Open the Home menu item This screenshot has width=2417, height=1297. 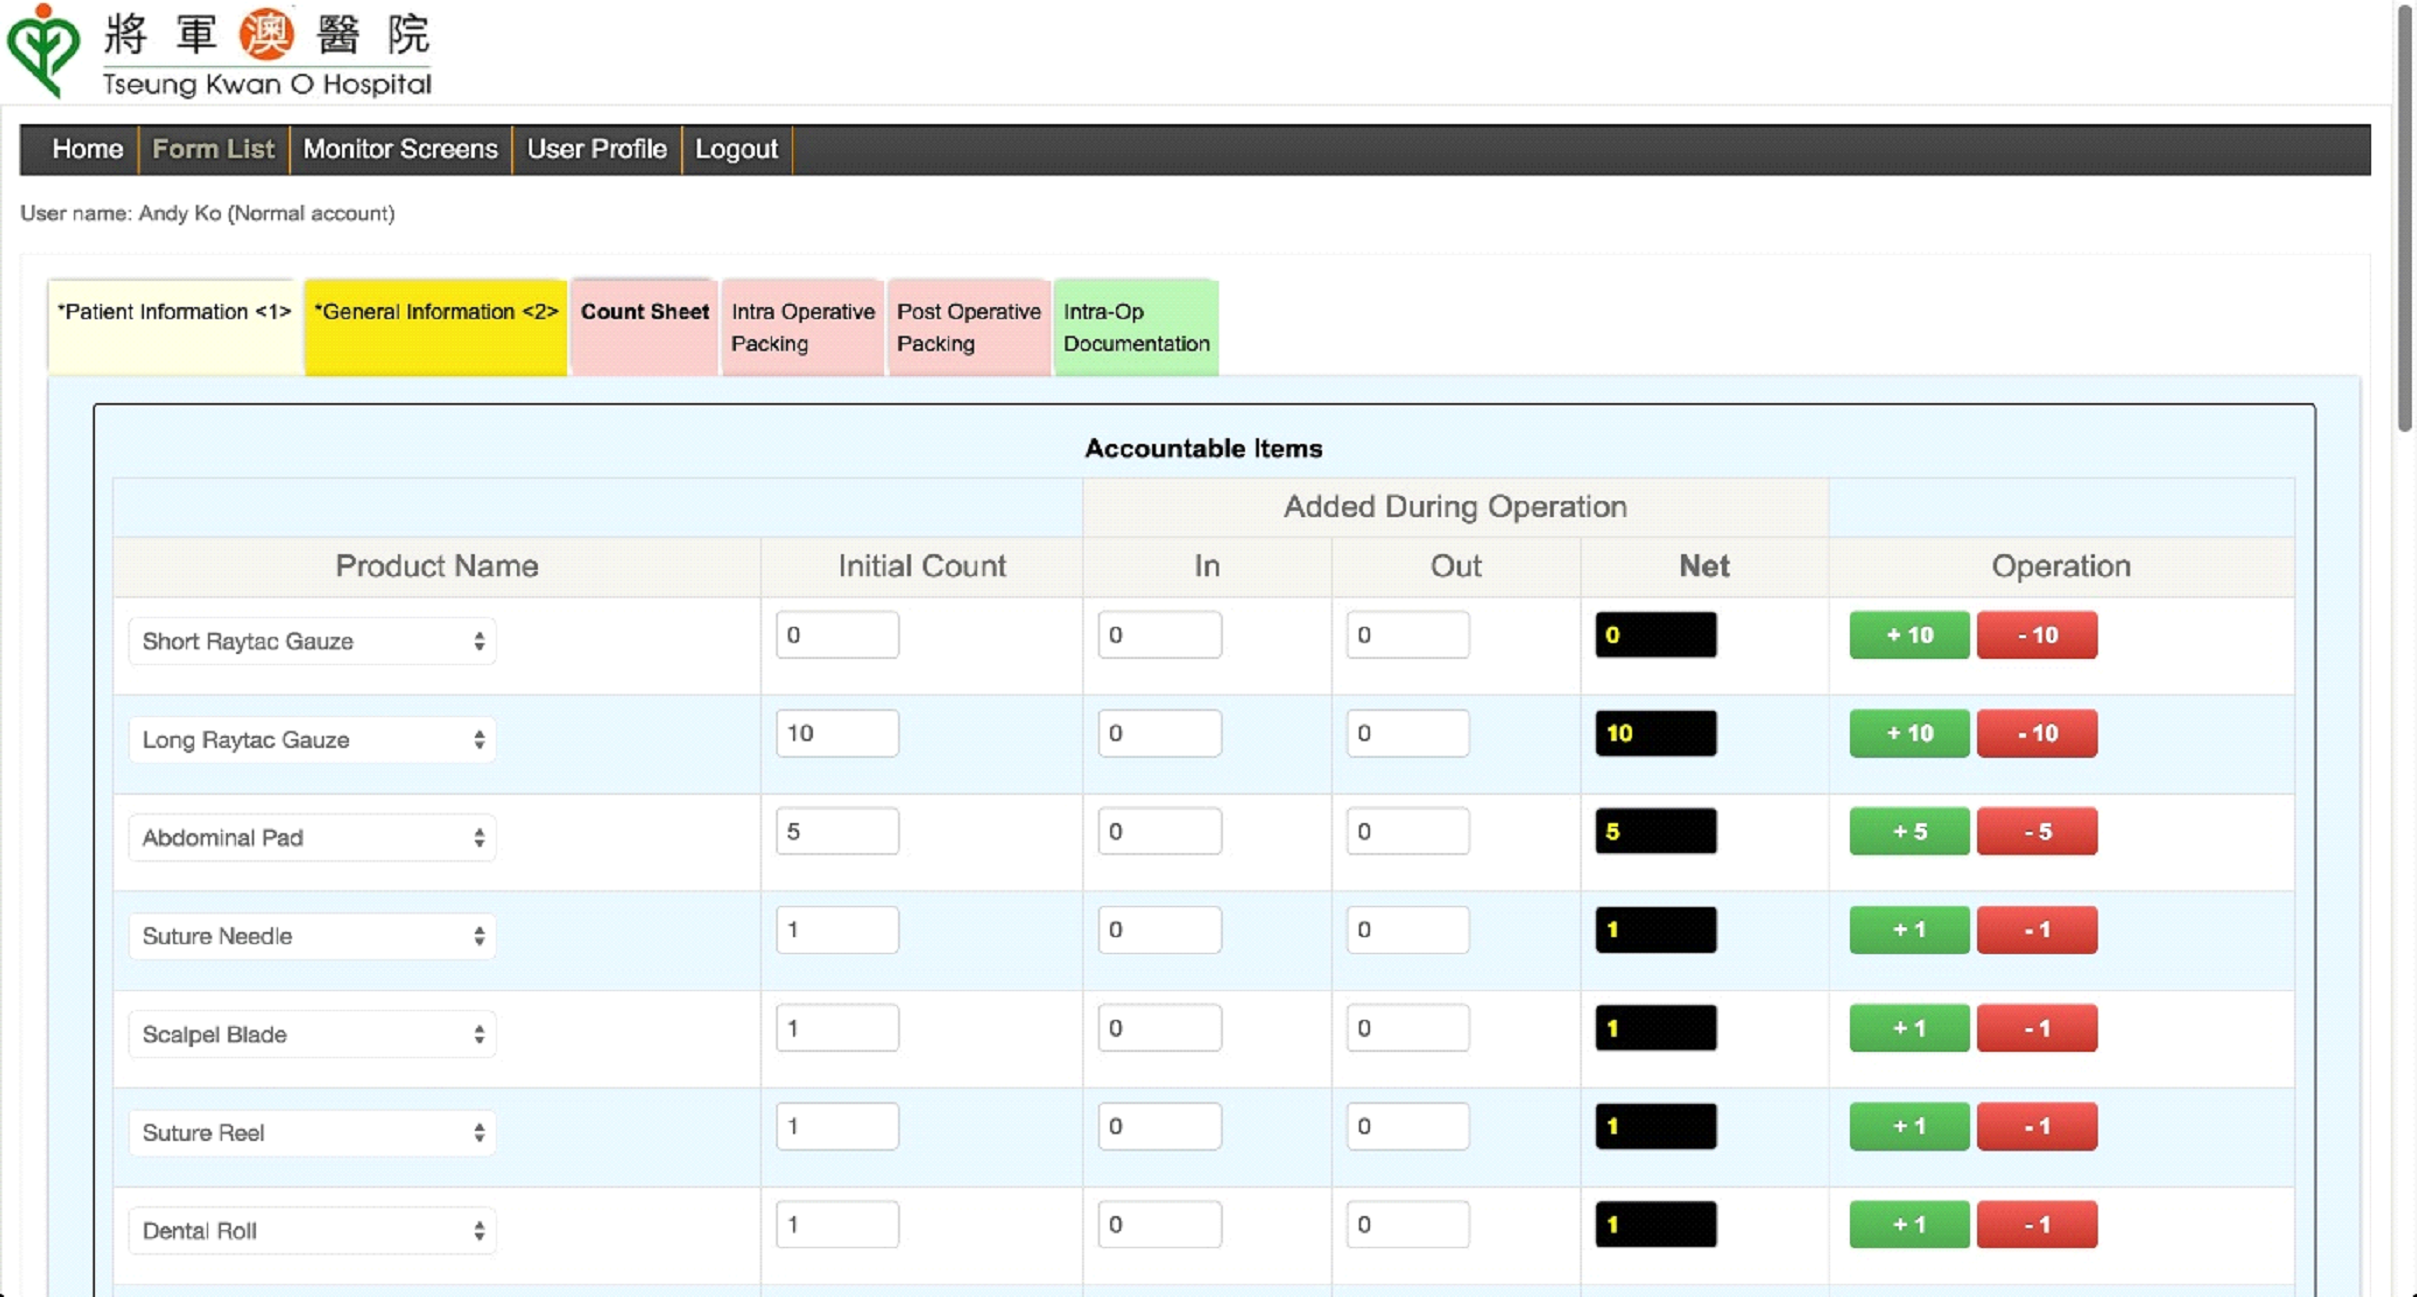pyautogui.click(x=87, y=149)
